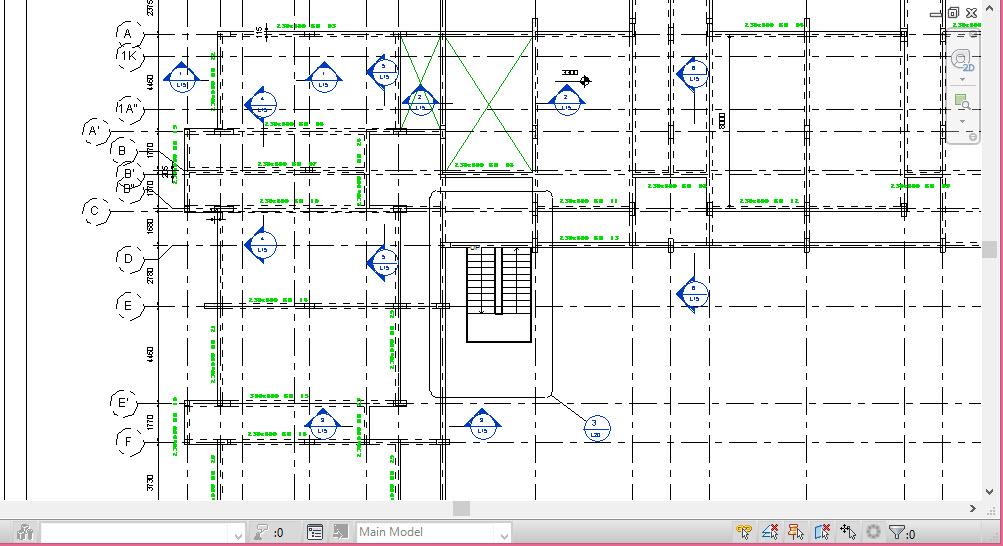Click the 1630 dimension text
Image resolution: width=1003 pixels, height=546 pixels.
coord(150,226)
